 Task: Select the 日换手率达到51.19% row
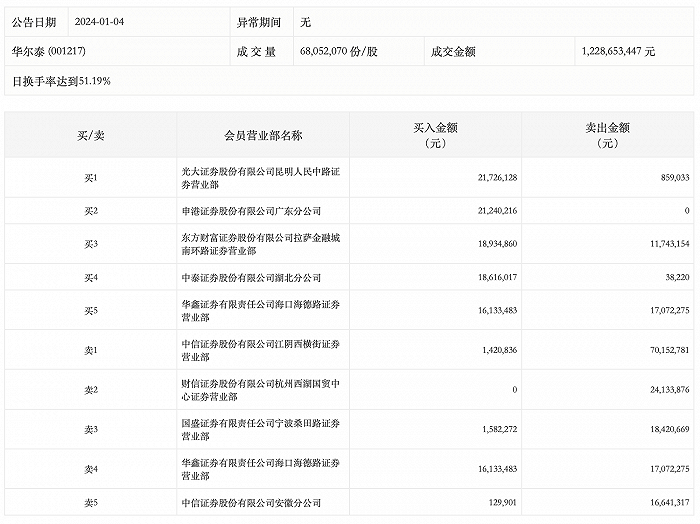point(61,81)
